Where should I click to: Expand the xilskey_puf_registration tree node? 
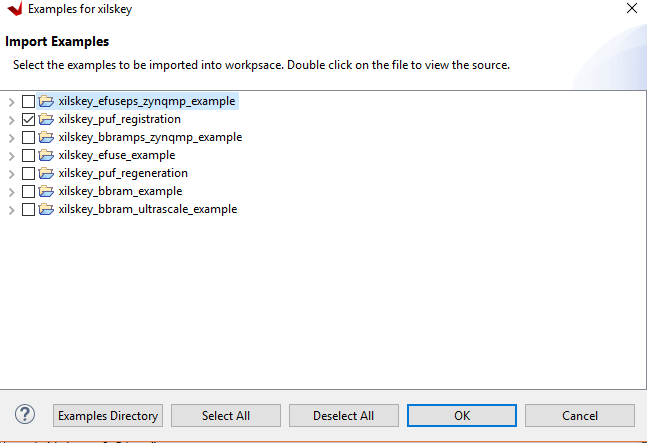(12, 120)
